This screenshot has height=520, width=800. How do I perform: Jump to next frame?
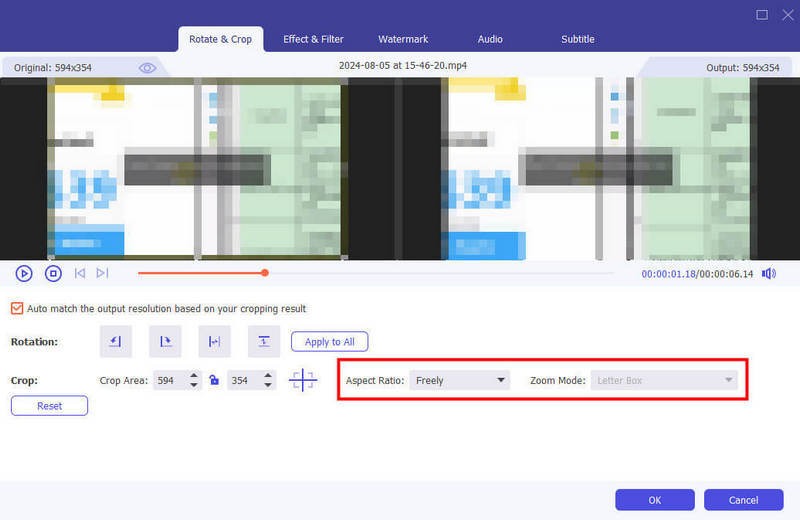point(102,273)
